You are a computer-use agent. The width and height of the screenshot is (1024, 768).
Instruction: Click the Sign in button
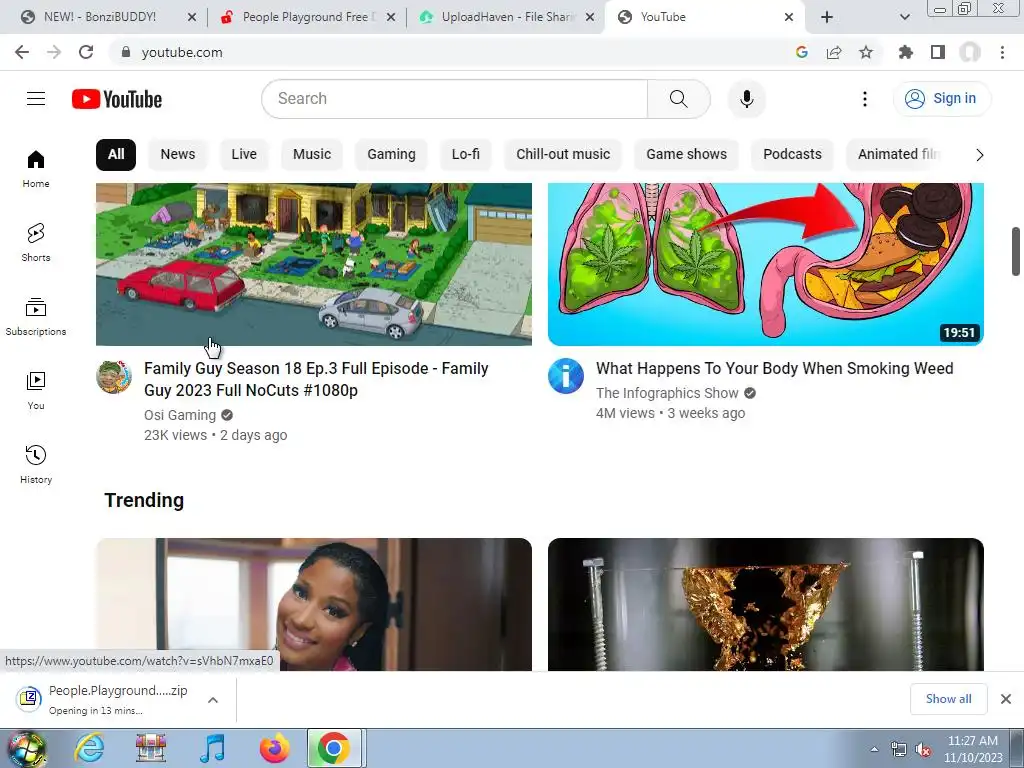pos(942,99)
